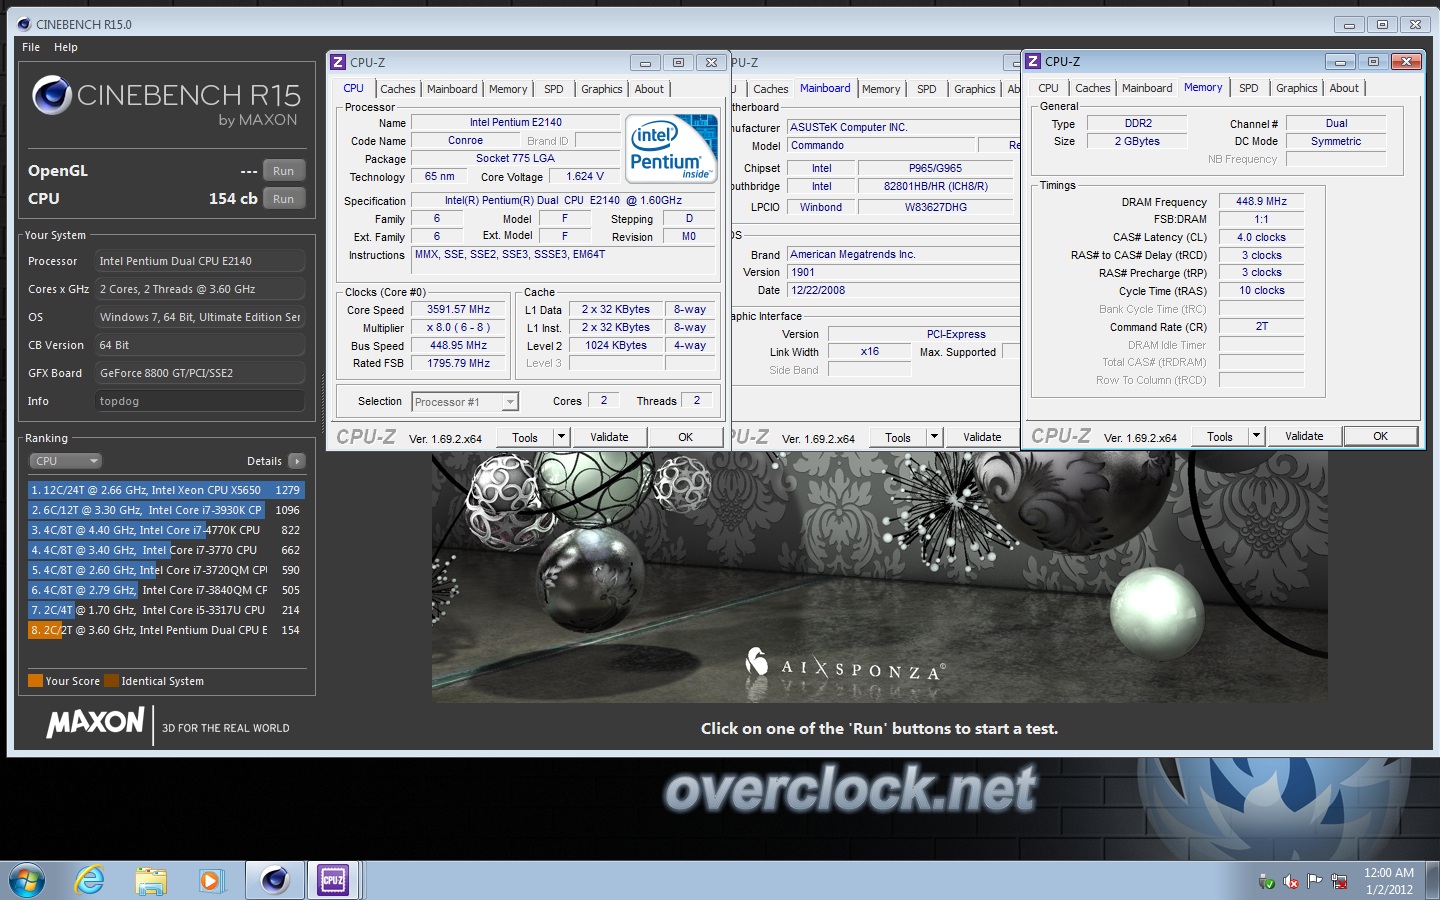
Task: Click the volume muted tray icon
Action: pos(1291,882)
